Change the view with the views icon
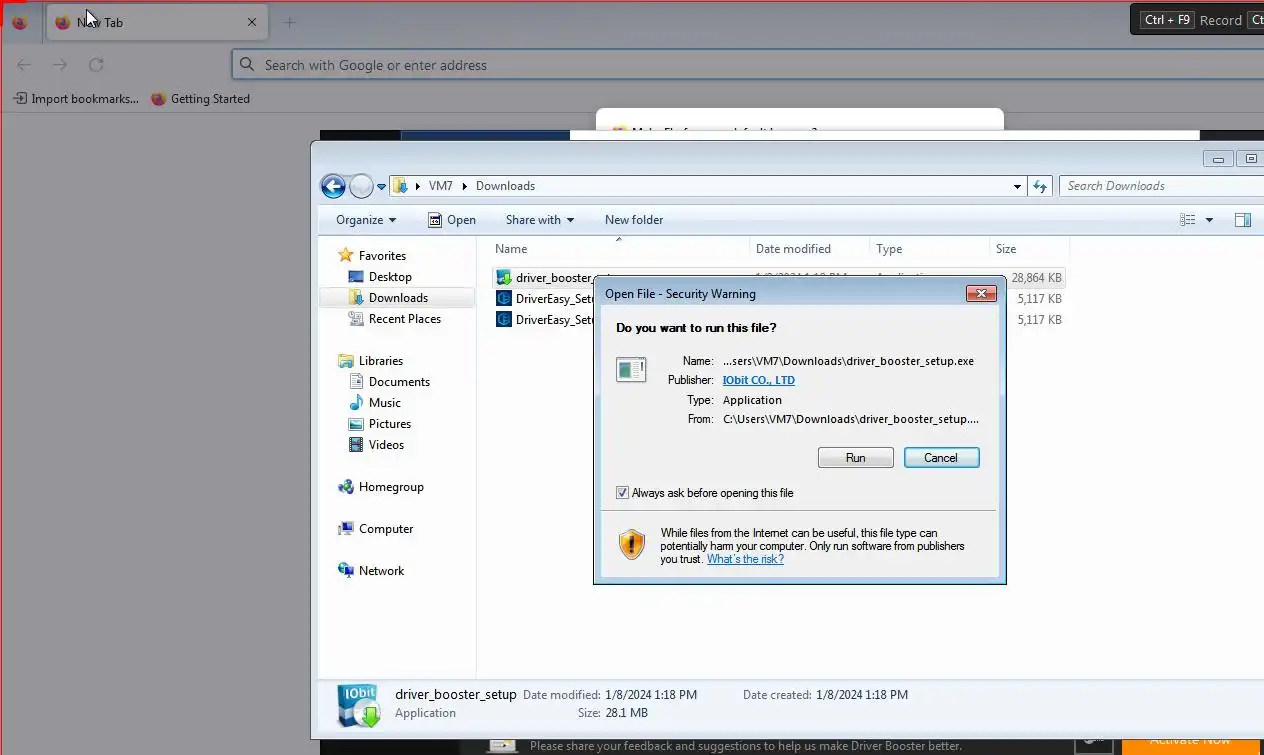The height and width of the screenshot is (755, 1264). (1188, 220)
